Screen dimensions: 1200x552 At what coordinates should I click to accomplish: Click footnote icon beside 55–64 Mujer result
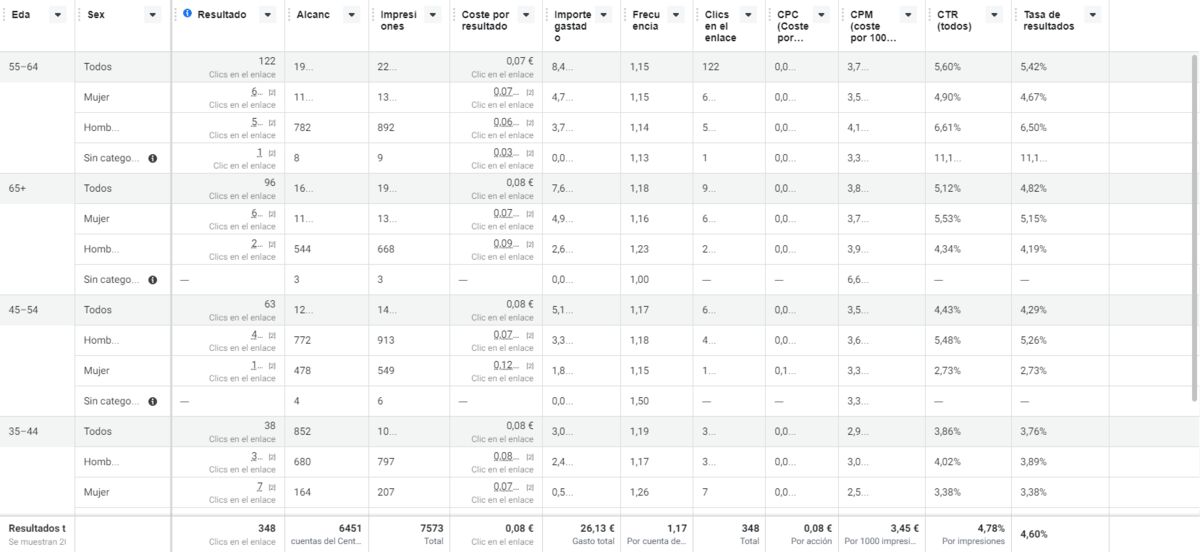point(271,92)
